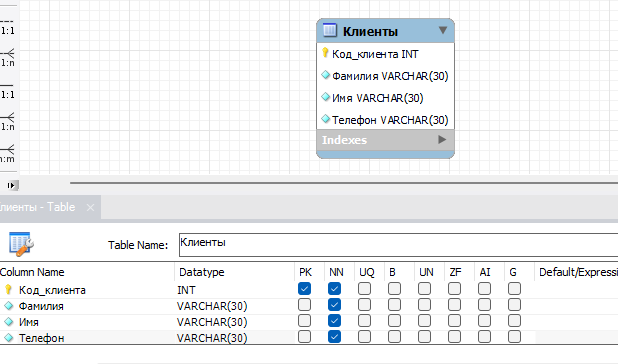Toggle the sidebar panel arrow button below the toolbar
Viewport: 618px width, 364px height.
12,185
